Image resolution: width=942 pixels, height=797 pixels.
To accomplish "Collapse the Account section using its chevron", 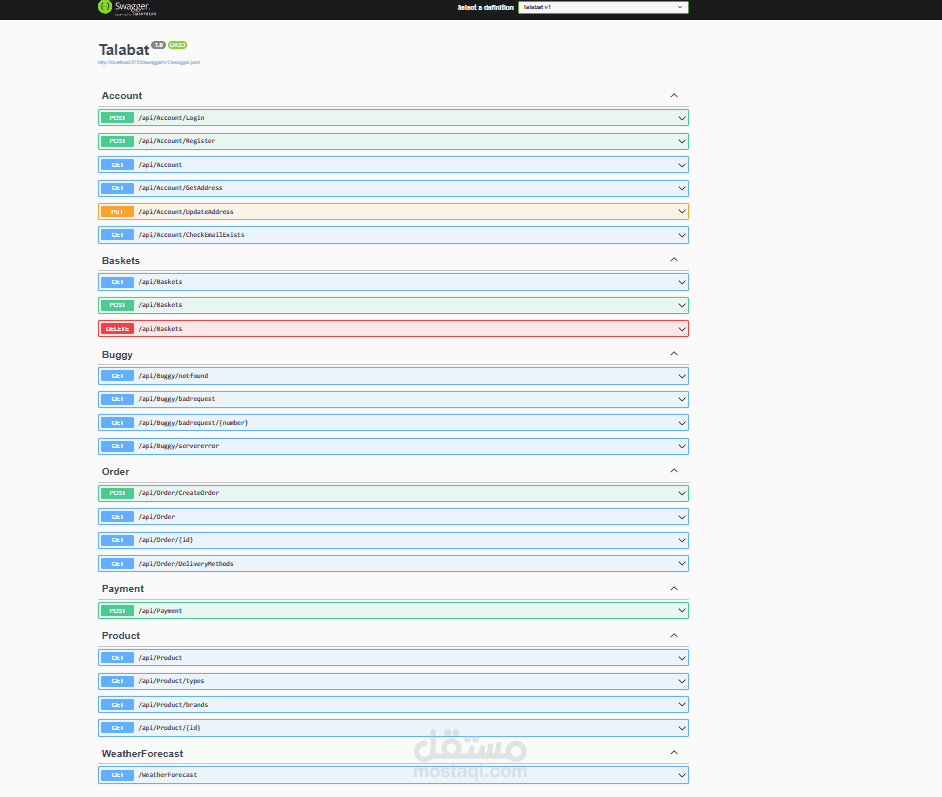I will tap(674, 95).
